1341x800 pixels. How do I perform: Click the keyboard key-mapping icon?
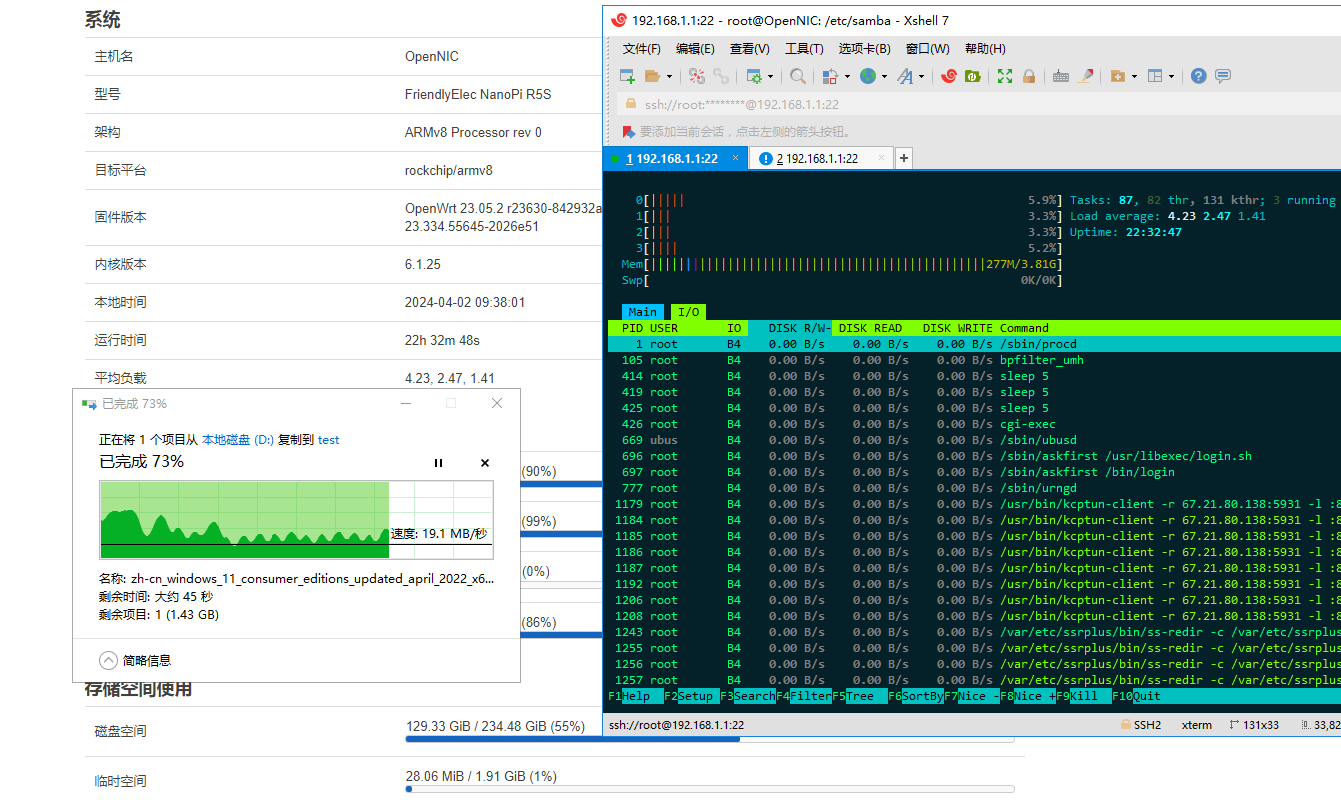pyautogui.click(x=1061, y=76)
